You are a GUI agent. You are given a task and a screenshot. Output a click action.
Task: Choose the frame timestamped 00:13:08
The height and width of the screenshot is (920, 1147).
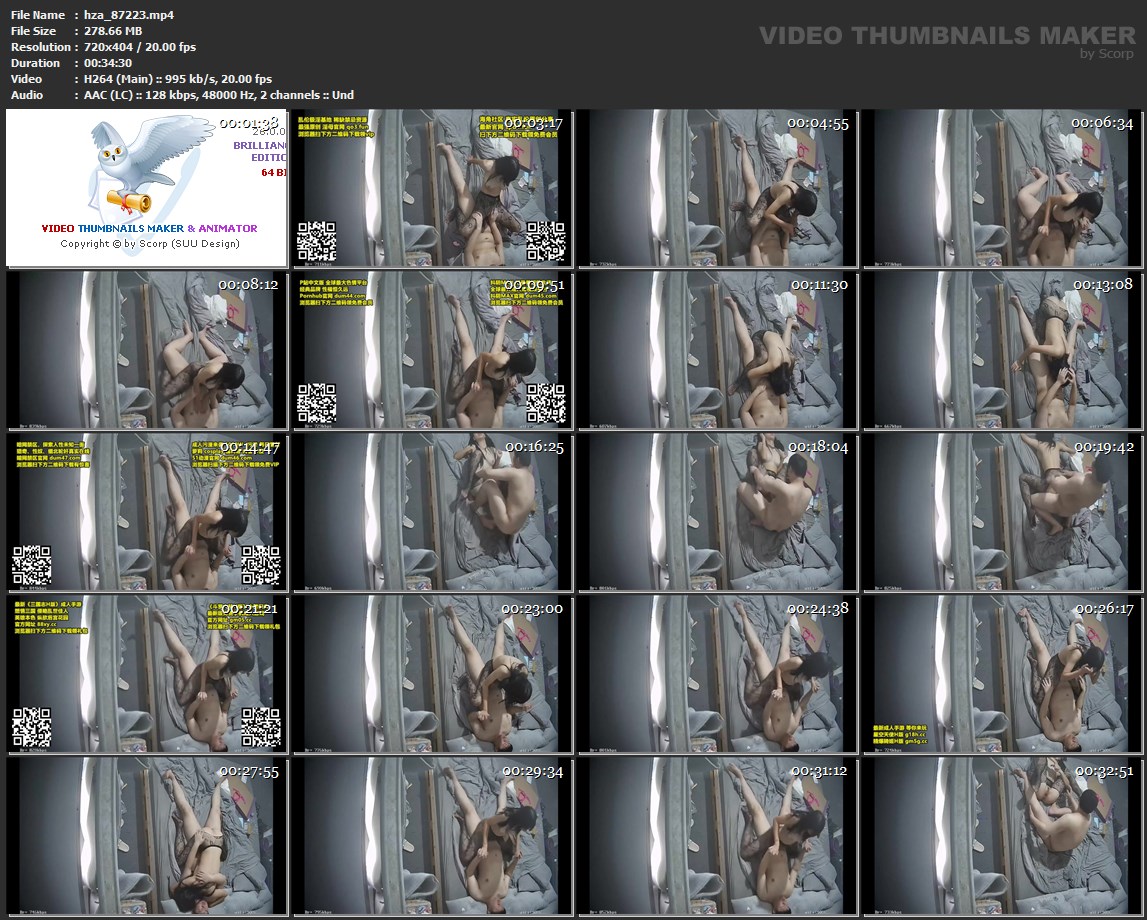[x=1001, y=350]
